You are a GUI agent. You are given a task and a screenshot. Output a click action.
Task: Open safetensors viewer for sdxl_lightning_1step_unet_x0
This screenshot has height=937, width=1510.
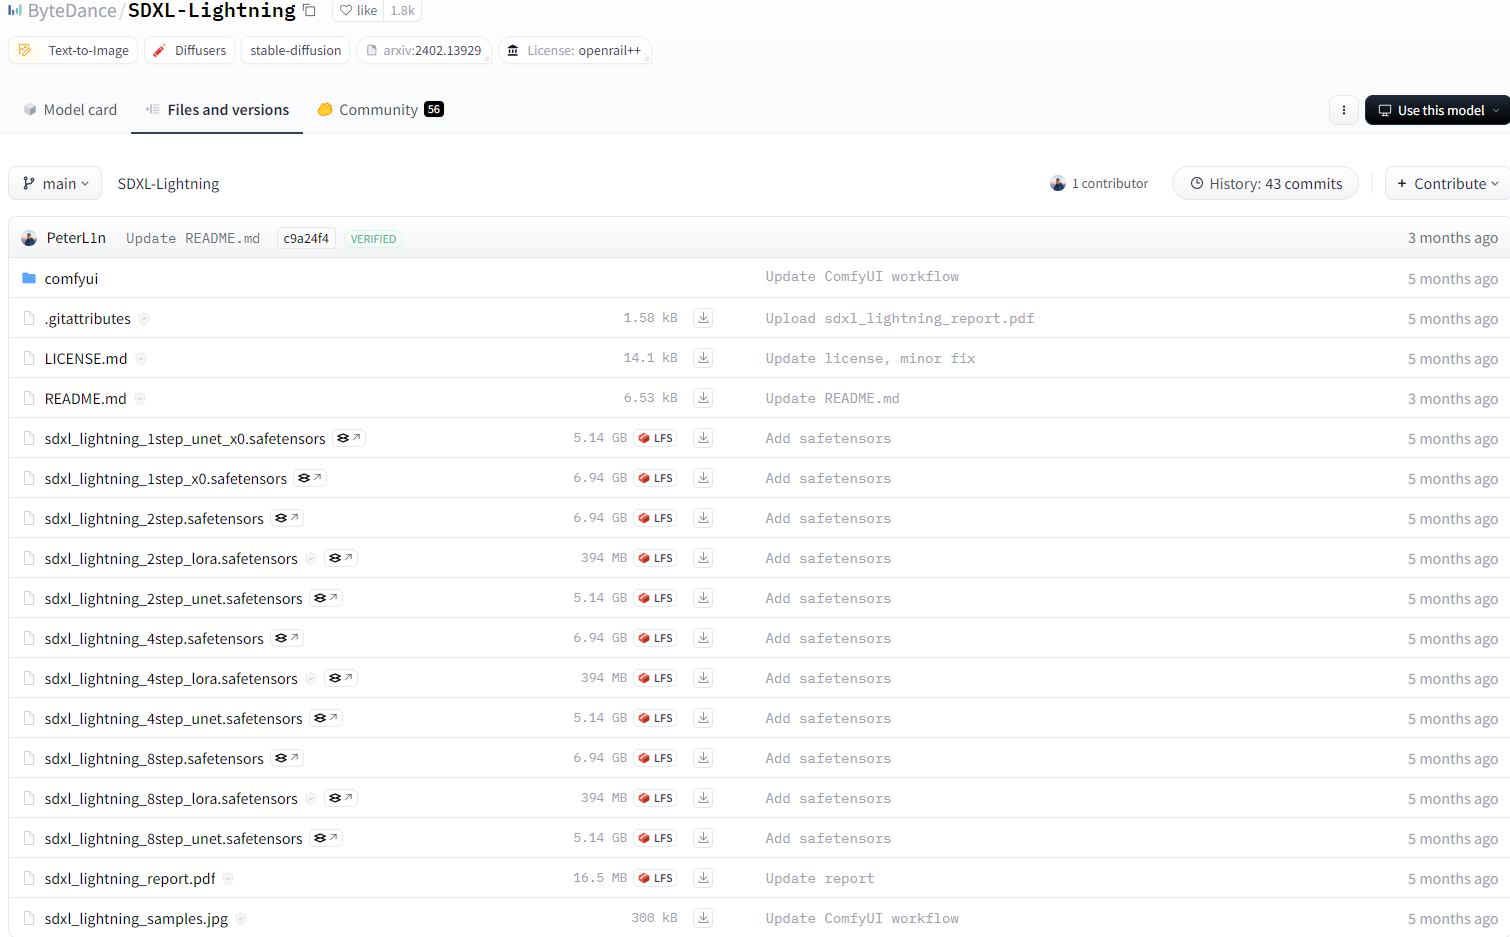pos(348,438)
